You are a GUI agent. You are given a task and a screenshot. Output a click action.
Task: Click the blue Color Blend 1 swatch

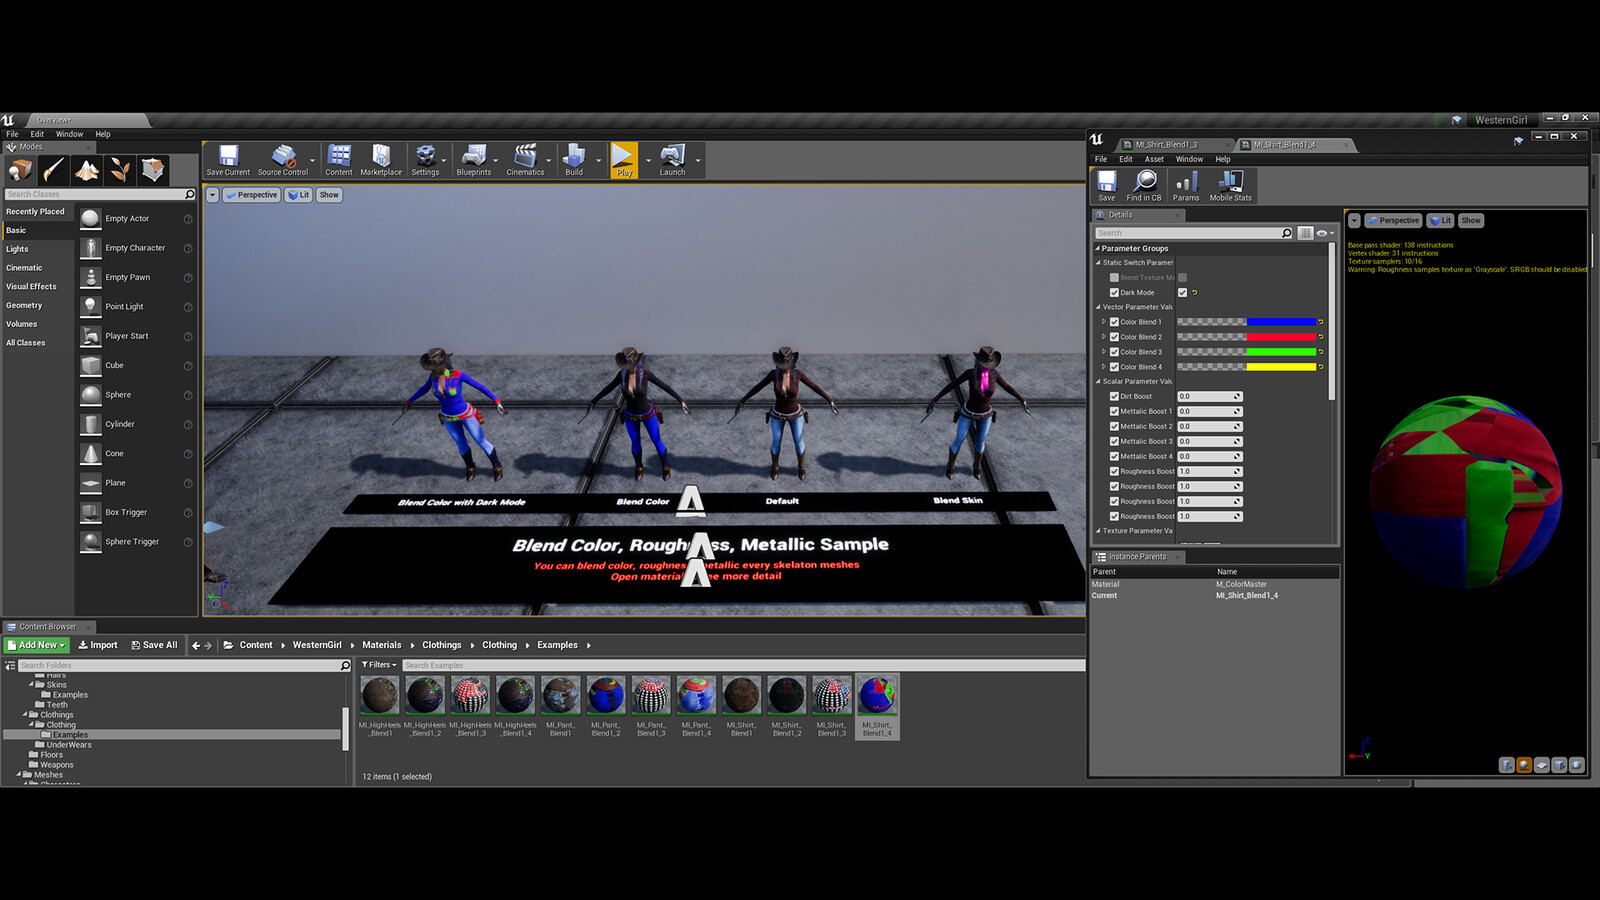pos(1281,322)
